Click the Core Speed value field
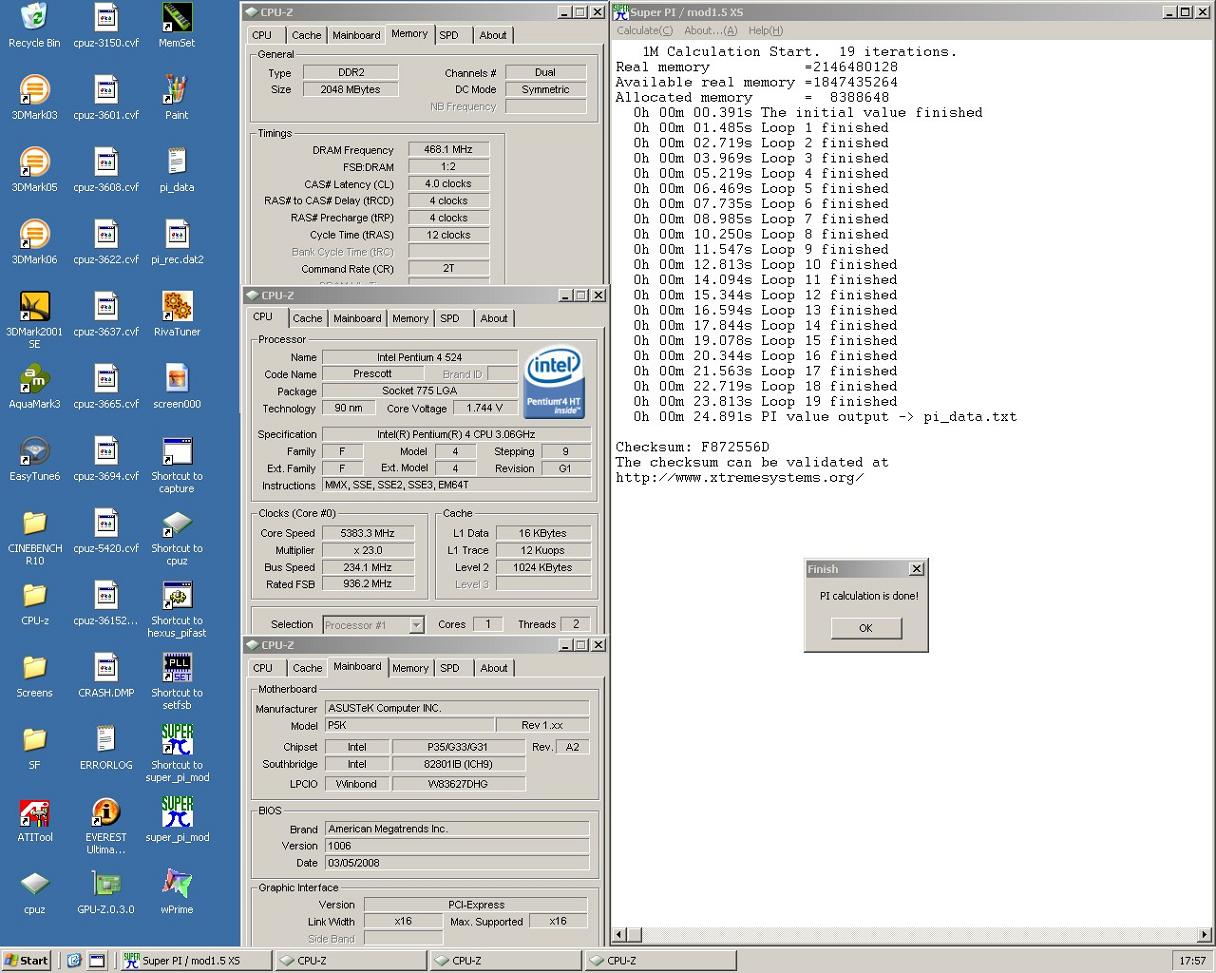1216x973 pixels. click(367, 534)
